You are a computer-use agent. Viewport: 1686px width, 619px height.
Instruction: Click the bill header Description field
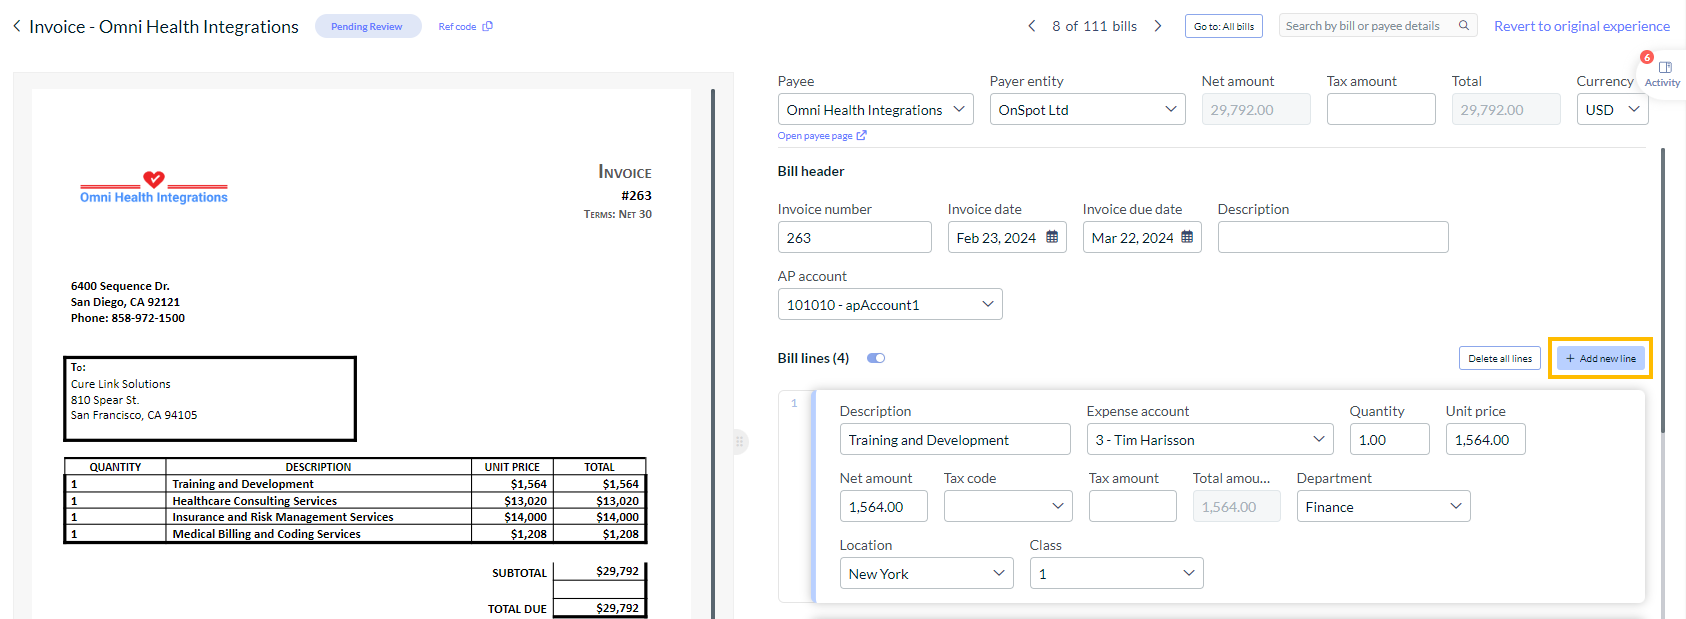[x=1333, y=237]
